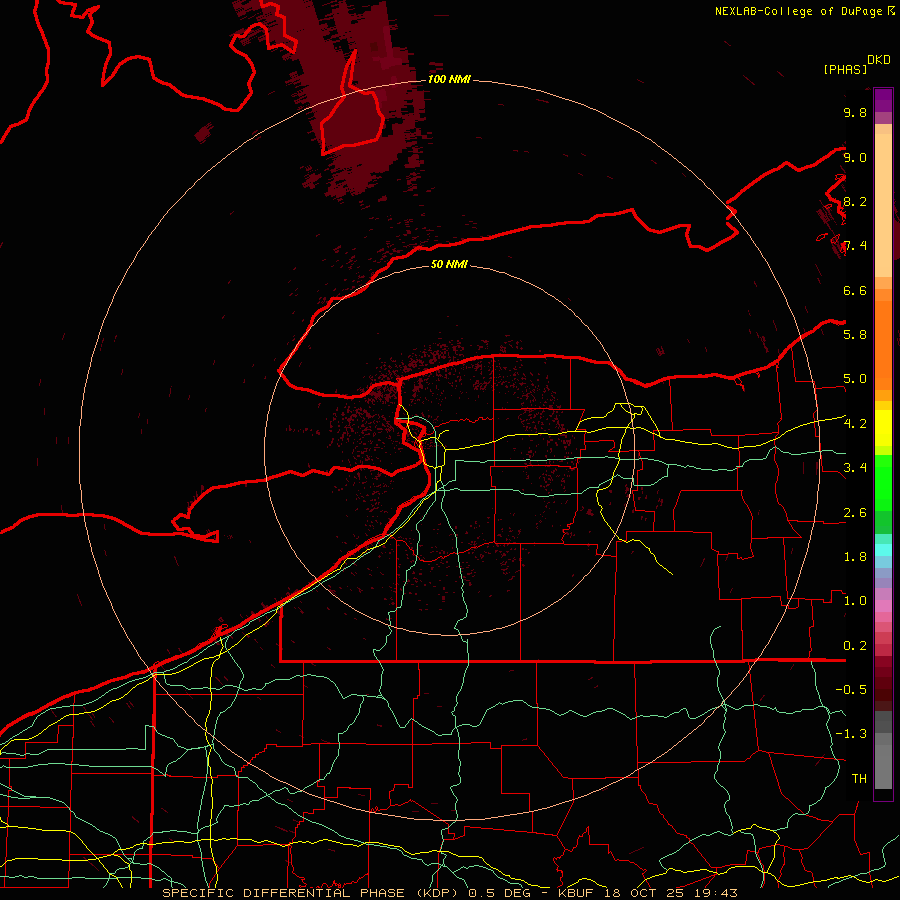The width and height of the screenshot is (900, 900).
Task: Click the TH label on the legend
Action: [858, 778]
